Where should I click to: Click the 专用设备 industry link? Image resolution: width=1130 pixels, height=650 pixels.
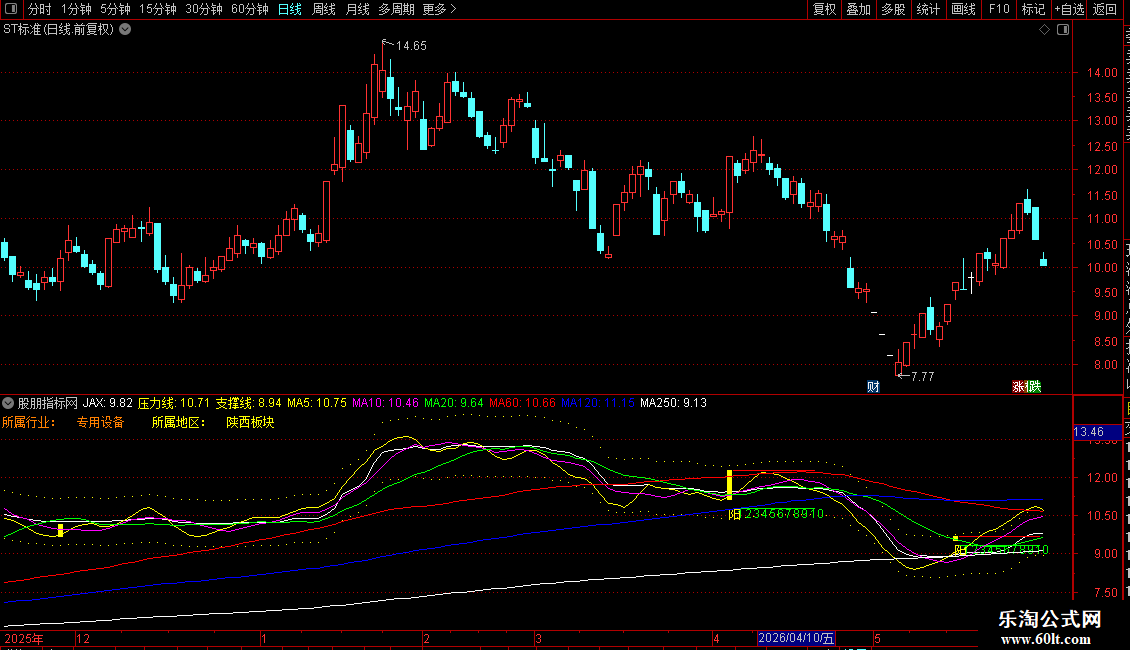tap(101, 422)
